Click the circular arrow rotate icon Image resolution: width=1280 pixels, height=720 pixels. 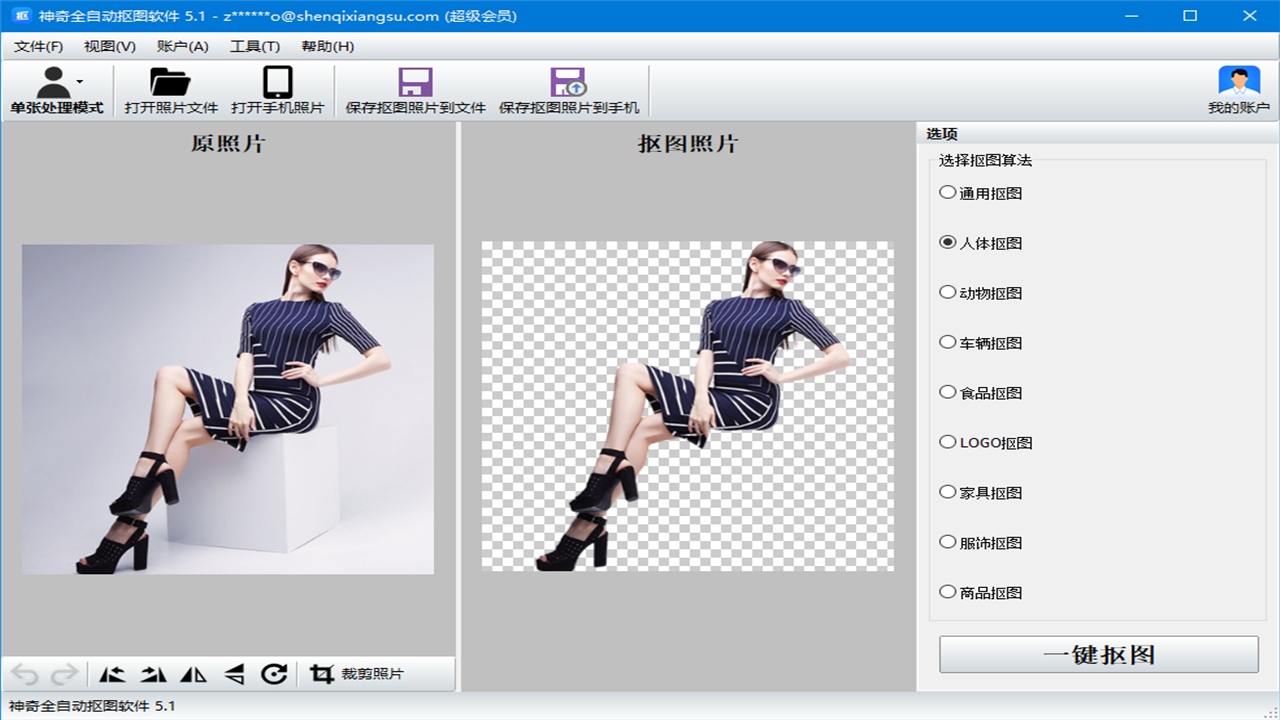tap(274, 674)
